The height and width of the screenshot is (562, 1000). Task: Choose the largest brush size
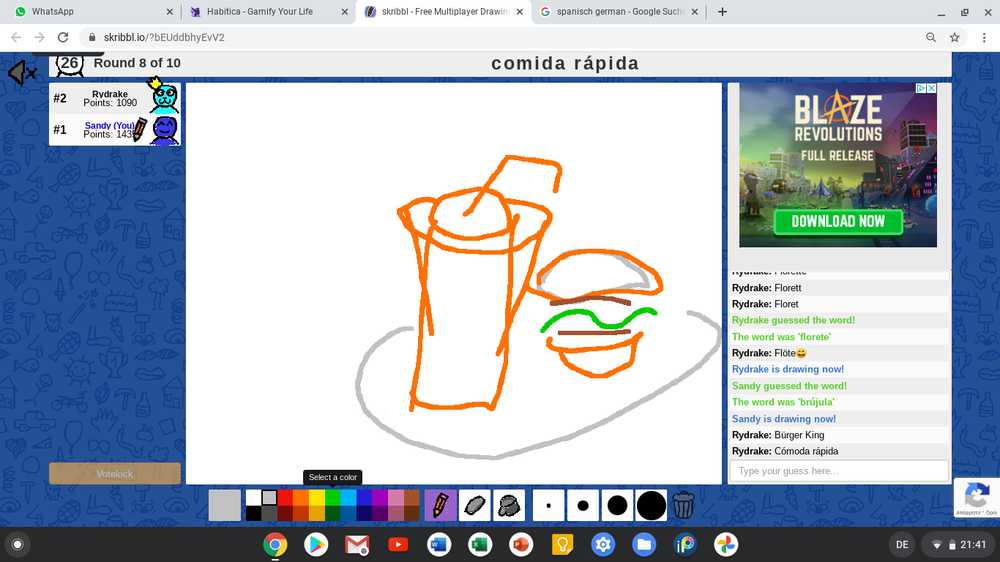651,505
